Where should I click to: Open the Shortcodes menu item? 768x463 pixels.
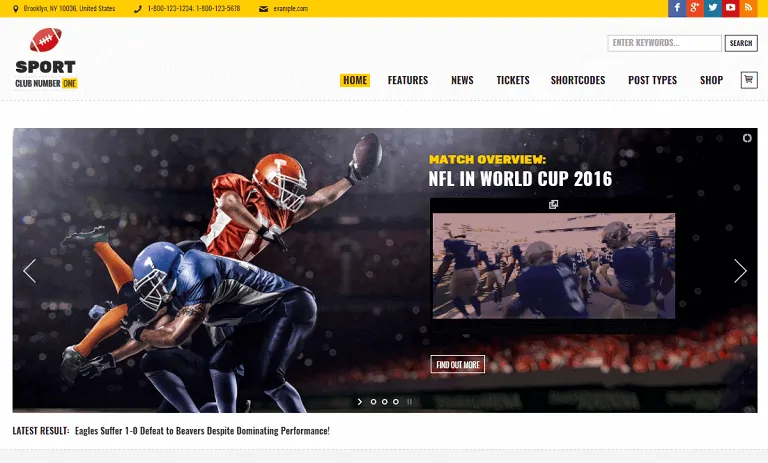[578, 80]
